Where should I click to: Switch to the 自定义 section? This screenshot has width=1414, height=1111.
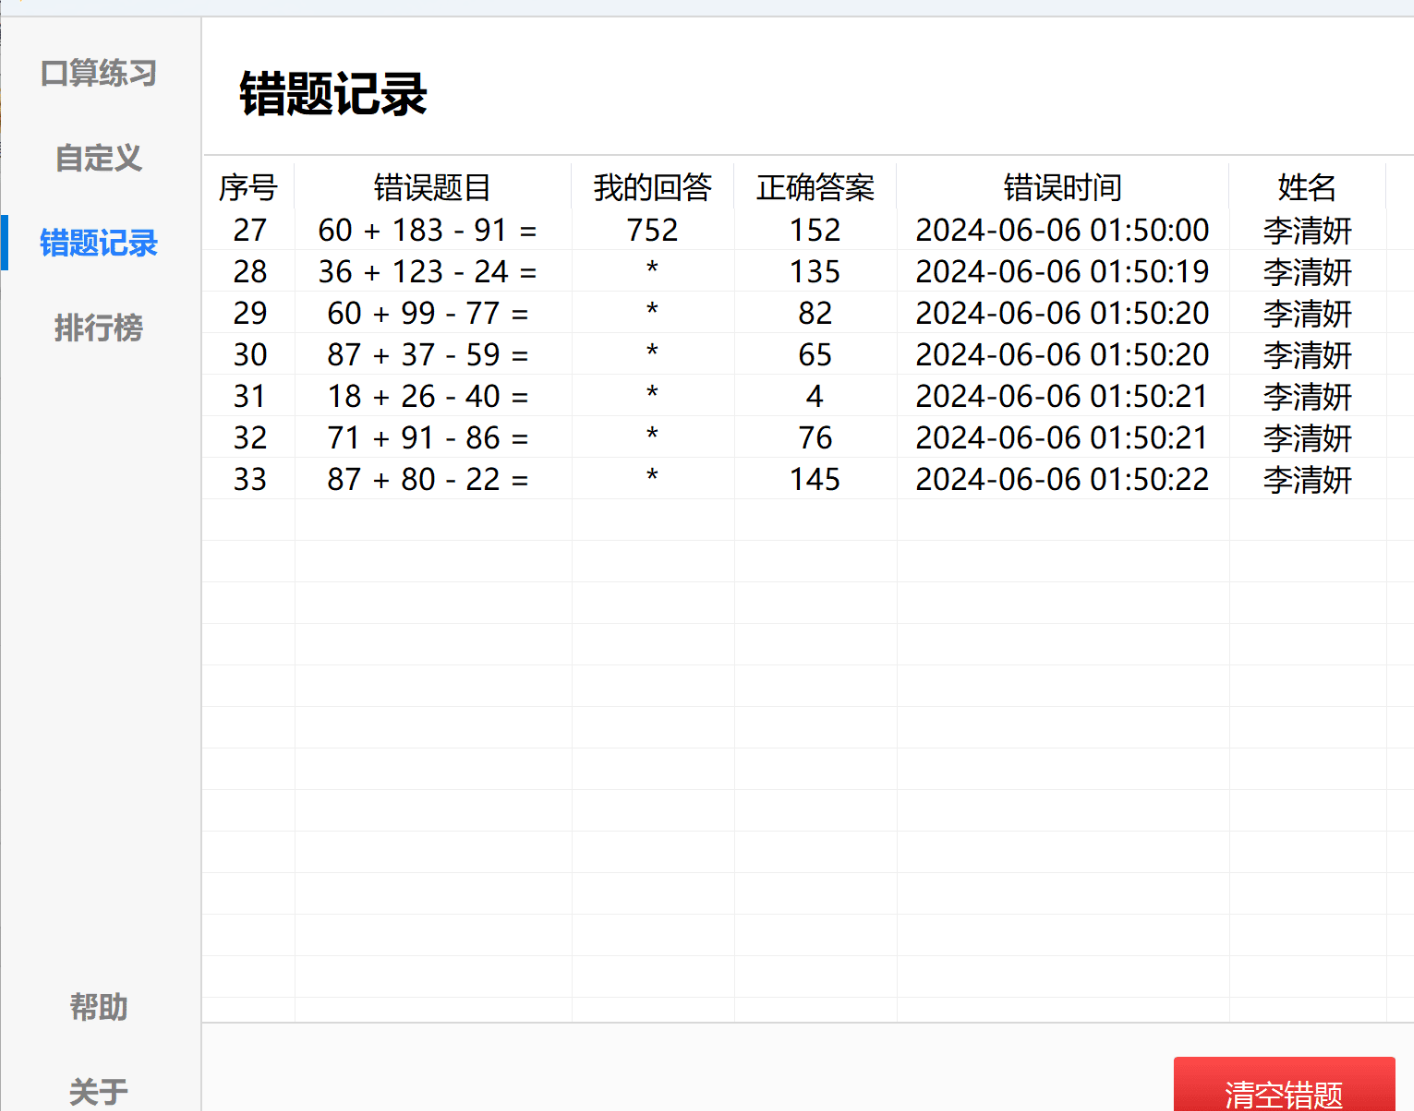pos(99,158)
